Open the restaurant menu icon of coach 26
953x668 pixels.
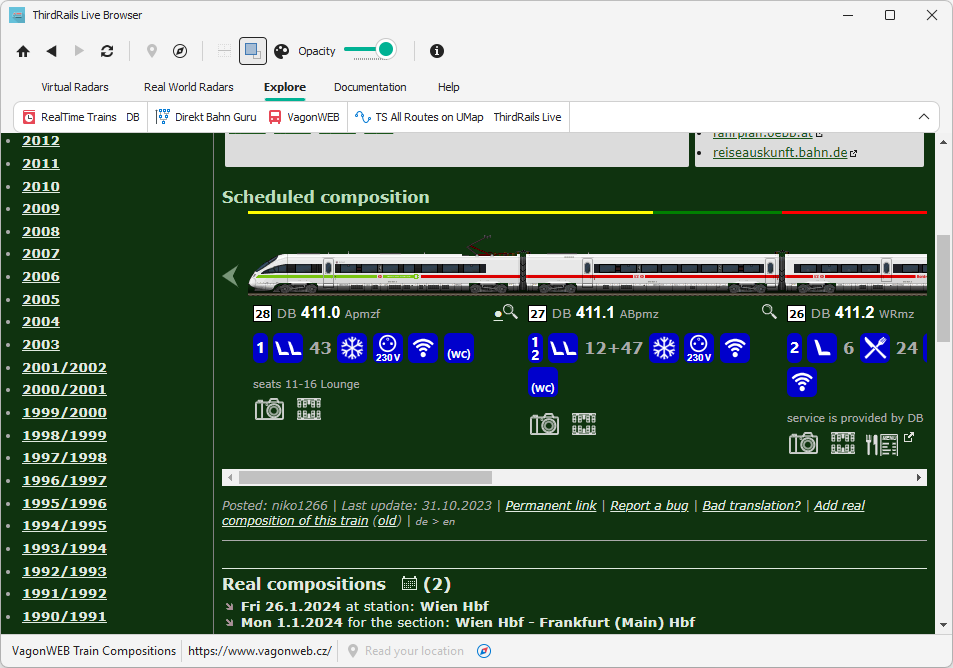(x=882, y=444)
